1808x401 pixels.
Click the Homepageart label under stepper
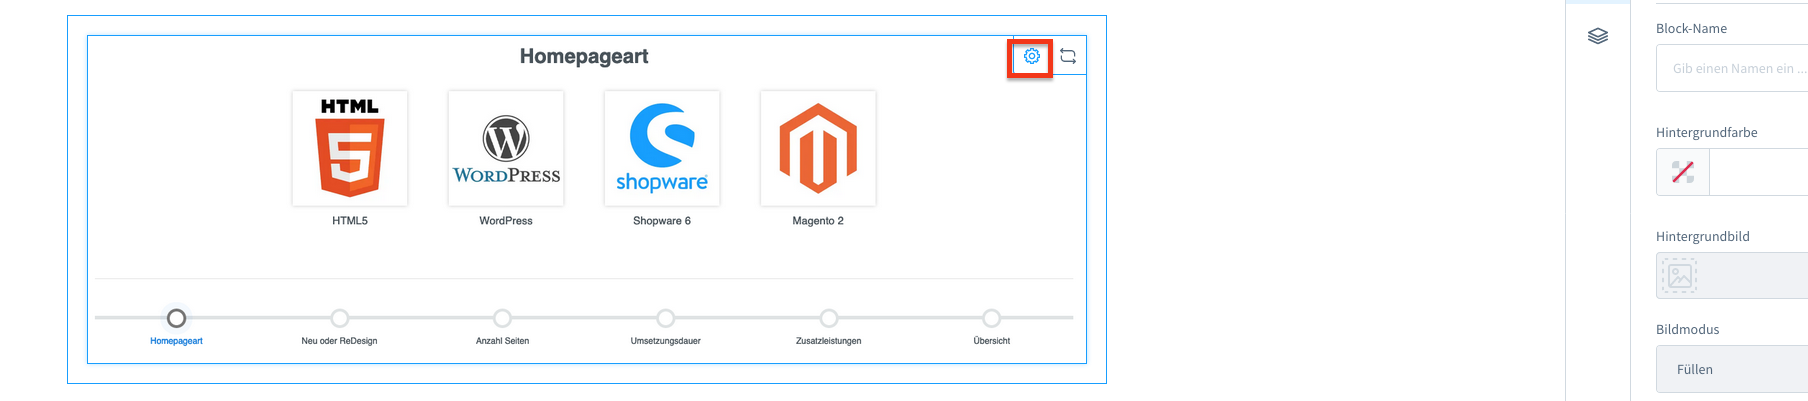click(x=176, y=341)
